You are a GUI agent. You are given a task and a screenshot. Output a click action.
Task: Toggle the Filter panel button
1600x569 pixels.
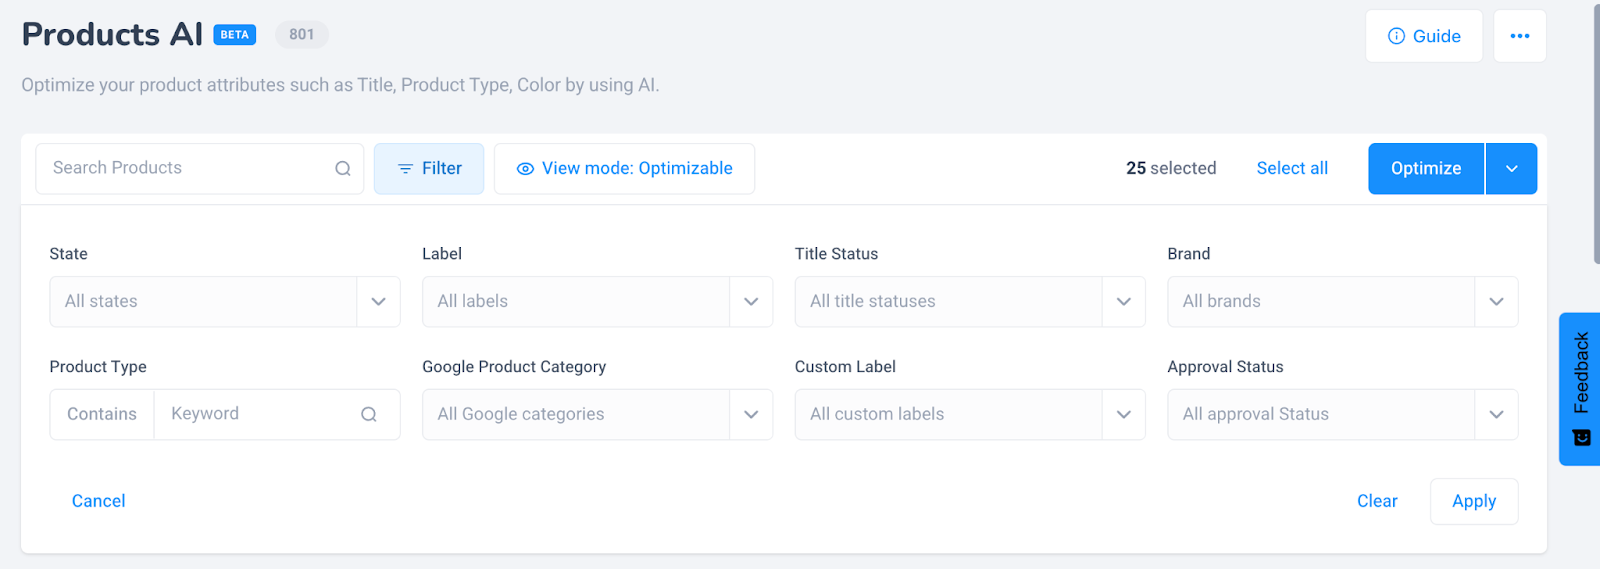pyautogui.click(x=429, y=168)
